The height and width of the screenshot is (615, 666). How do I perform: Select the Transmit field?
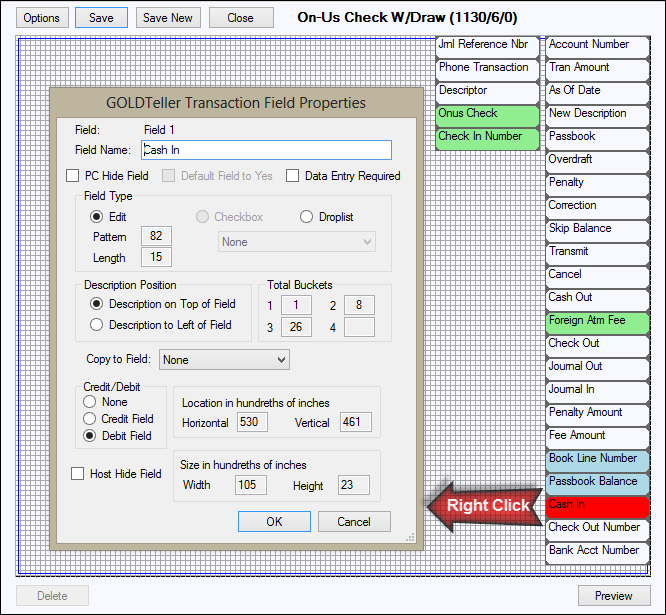click(597, 254)
